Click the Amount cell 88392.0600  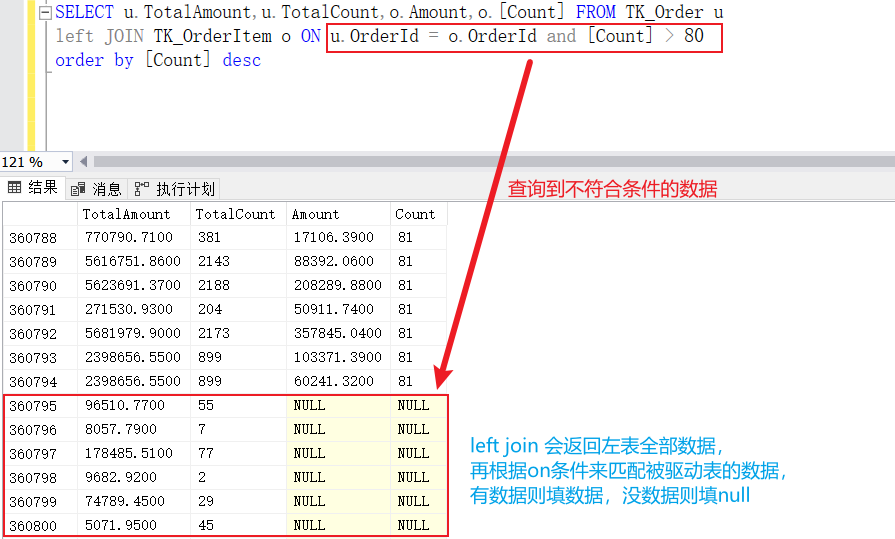tap(338, 262)
